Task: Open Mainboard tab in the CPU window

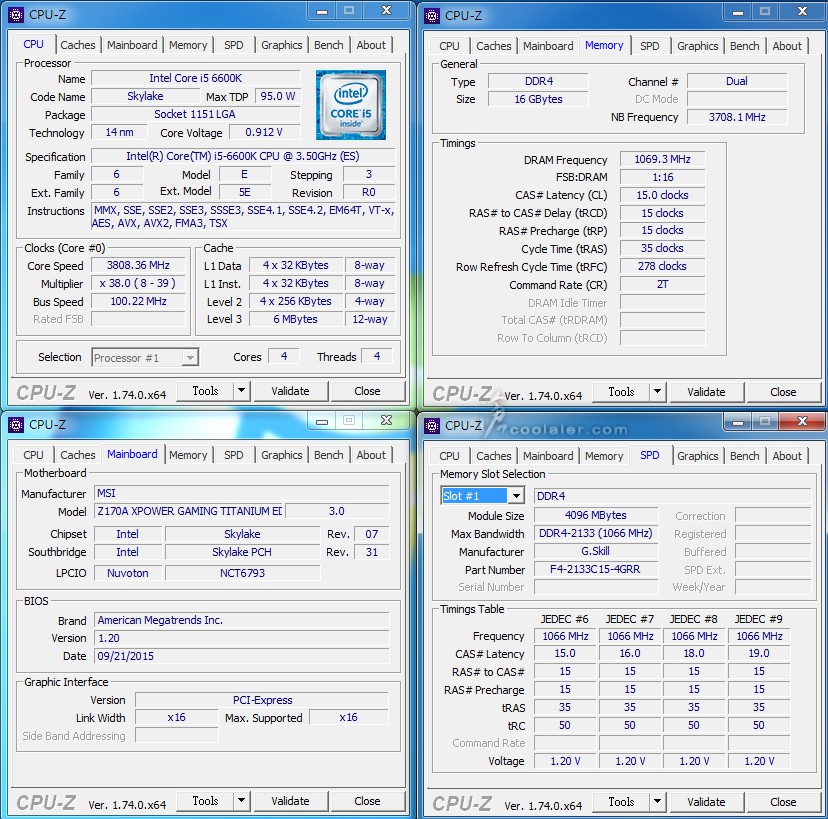Action: point(132,45)
